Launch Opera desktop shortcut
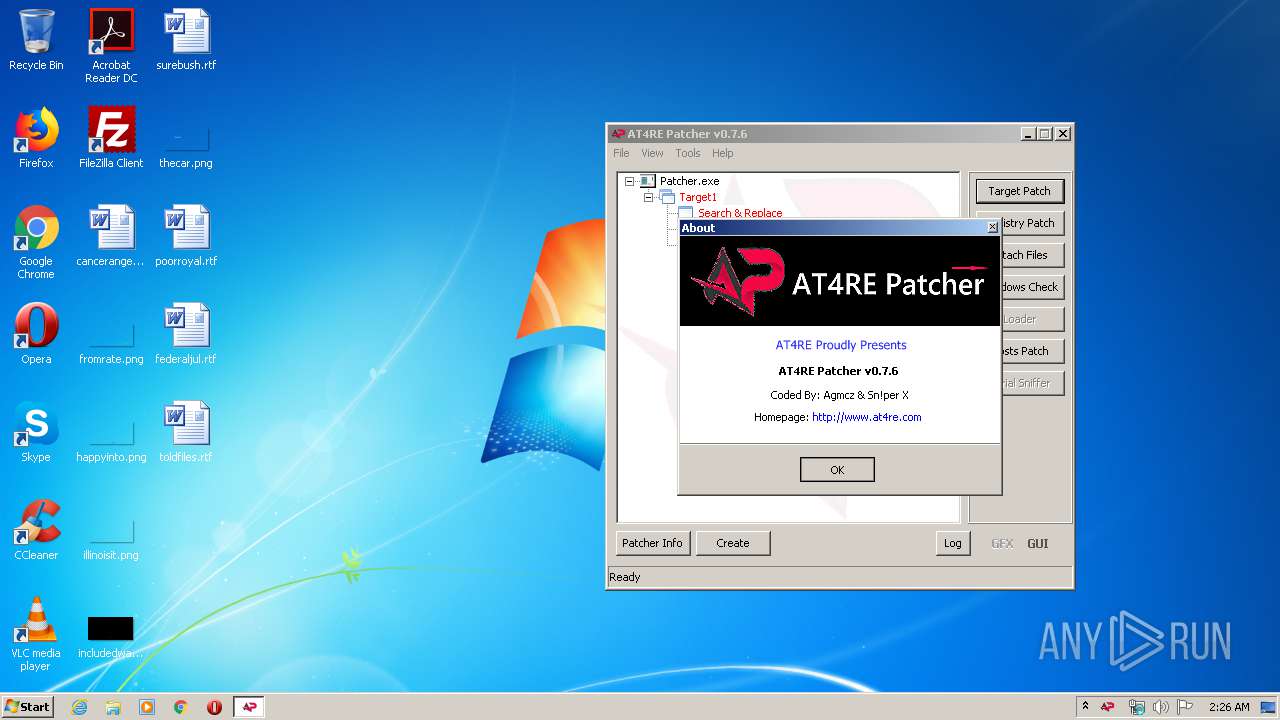 pyautogui.click(x=36, y=334)
